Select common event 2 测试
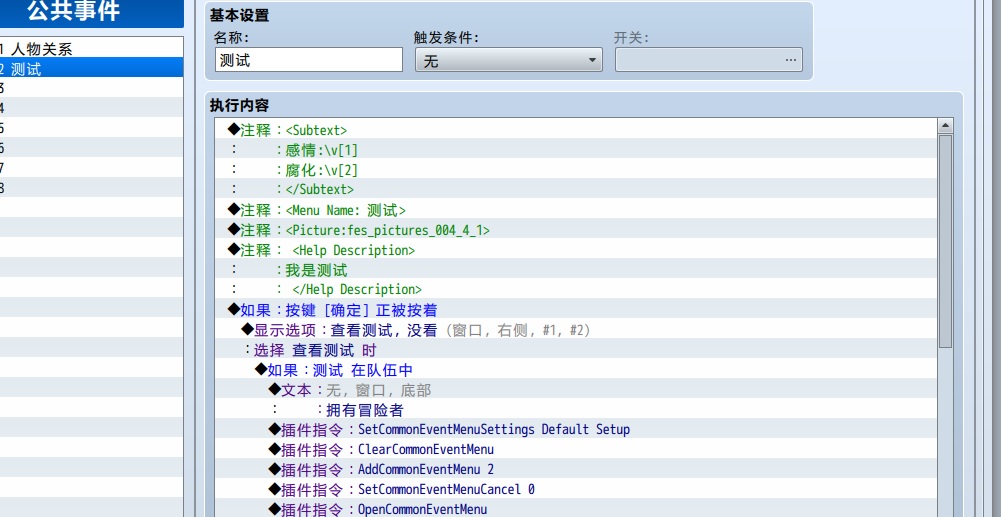Image resolution: width=1001 pixels, height=517 pixels. point(91,68)
